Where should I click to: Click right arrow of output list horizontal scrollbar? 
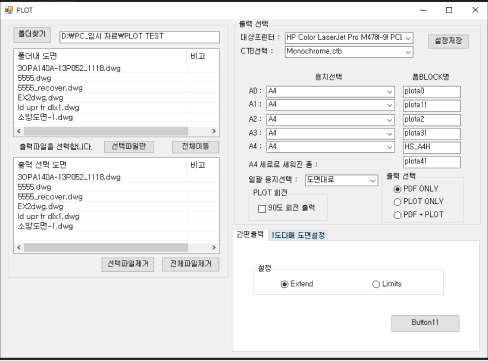pyautogui.click(x=214, y=247)
